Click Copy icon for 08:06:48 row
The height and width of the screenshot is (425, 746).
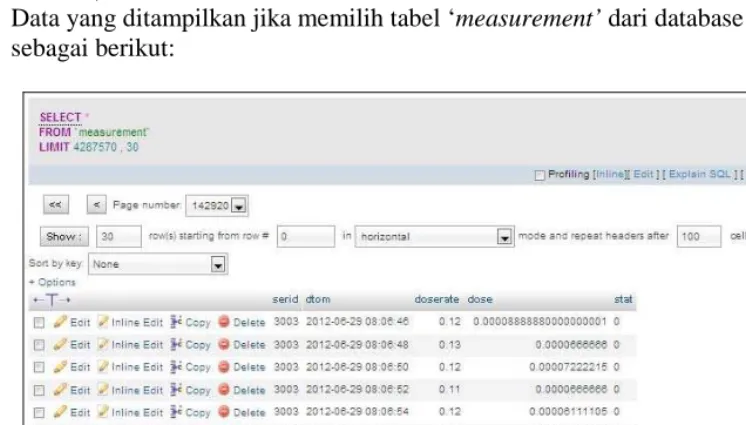point(176,344)
